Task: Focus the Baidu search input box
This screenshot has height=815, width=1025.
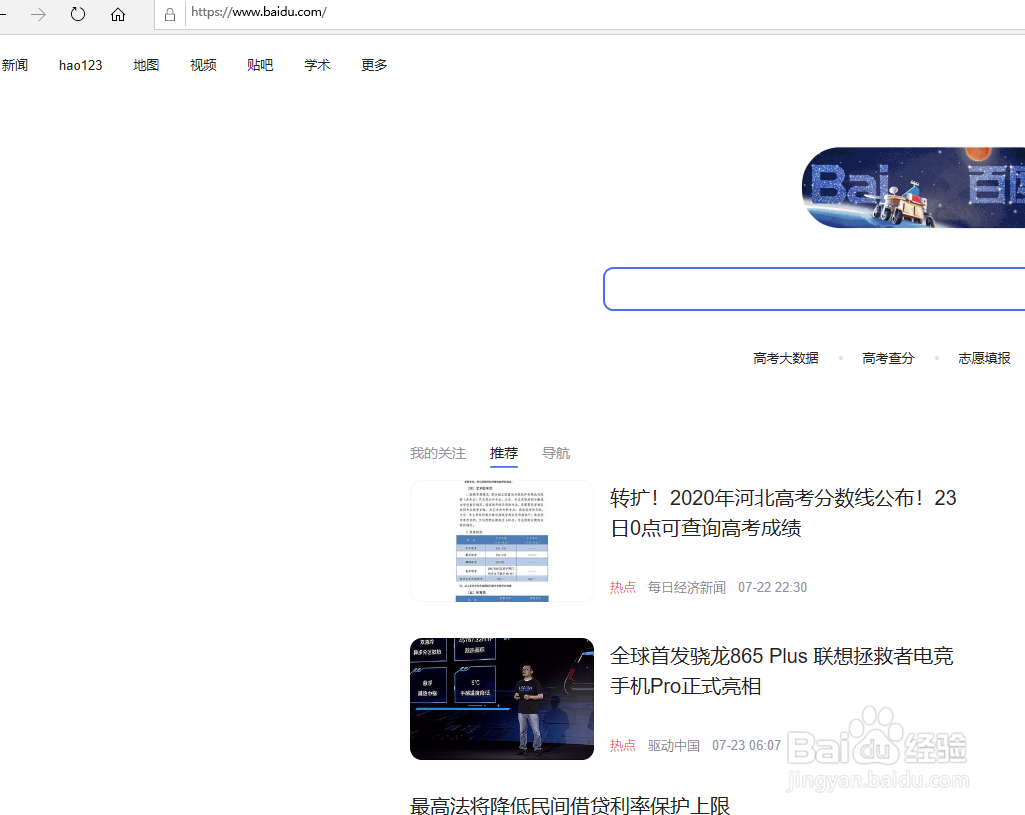Action: 814,289
